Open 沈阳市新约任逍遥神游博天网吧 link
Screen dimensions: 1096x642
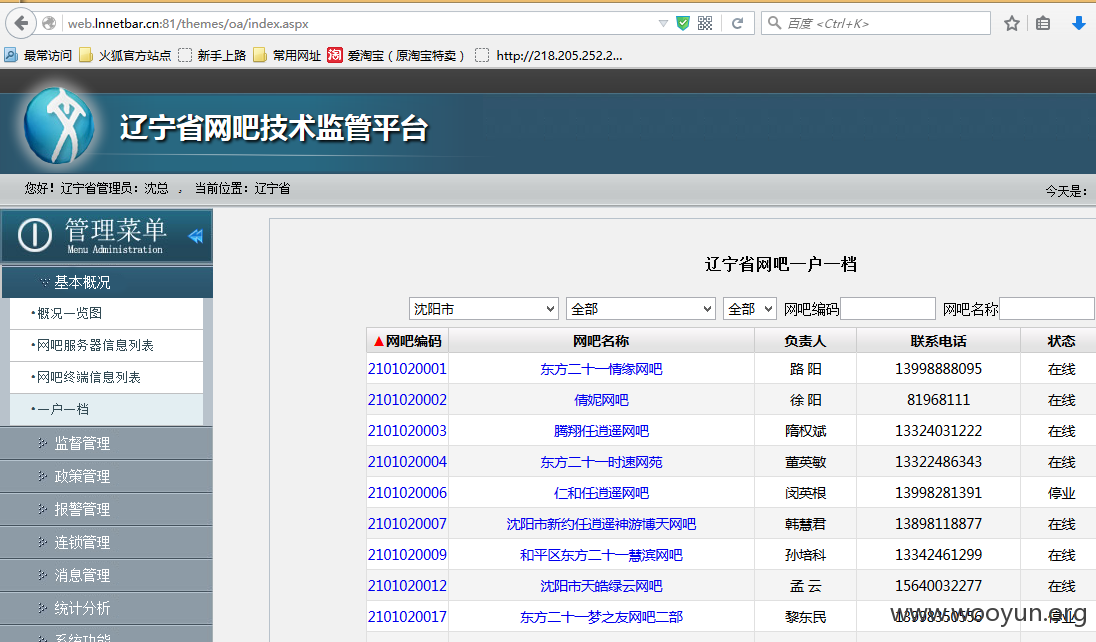click(x=601, y=524)
